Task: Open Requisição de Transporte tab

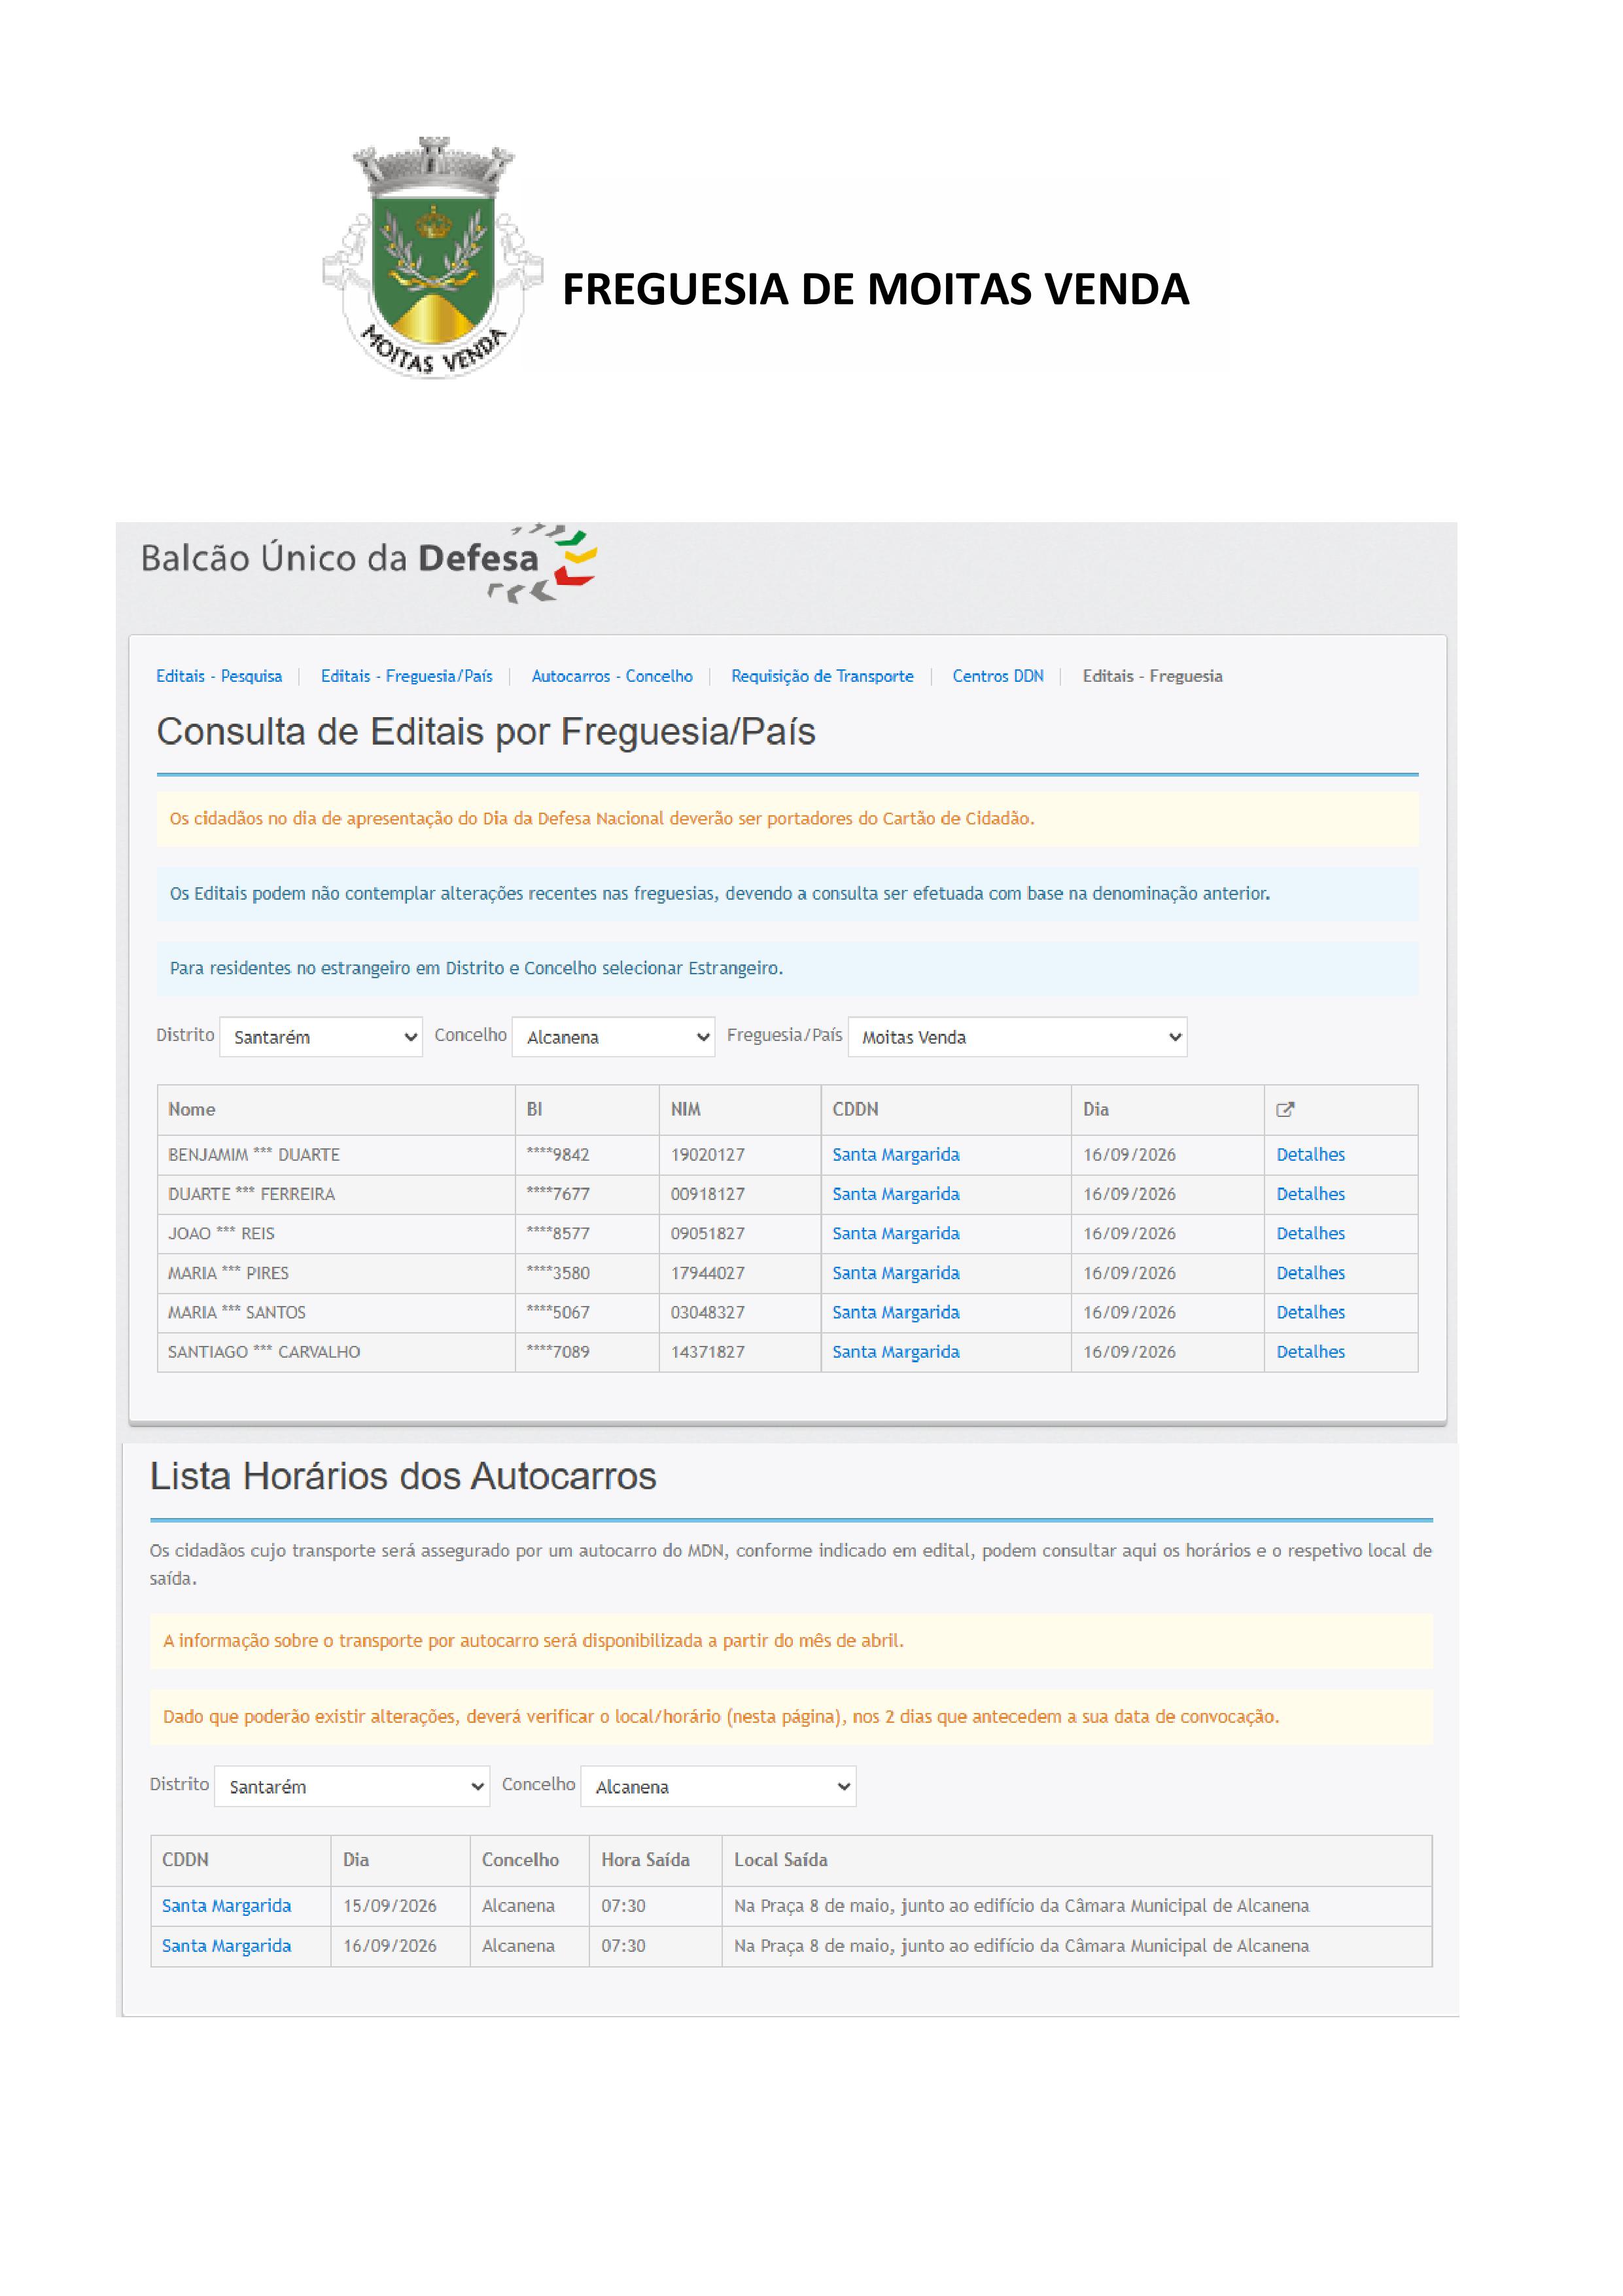Action: [822, 676]
